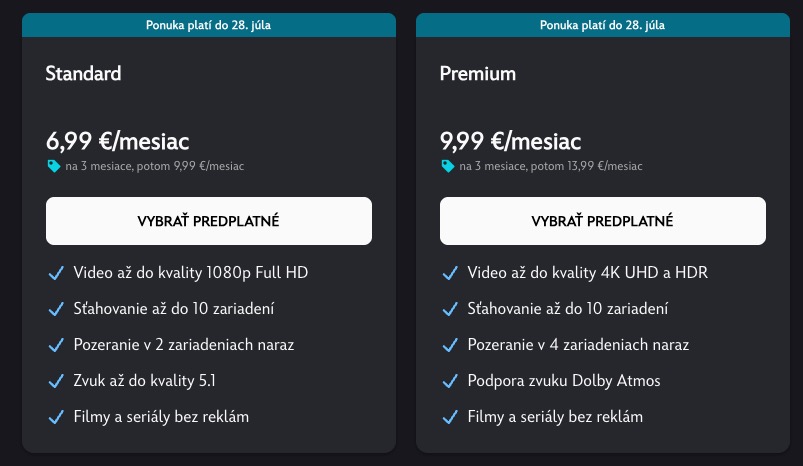
Task: Click the Premium plan title
Action: tap(478, 74)
